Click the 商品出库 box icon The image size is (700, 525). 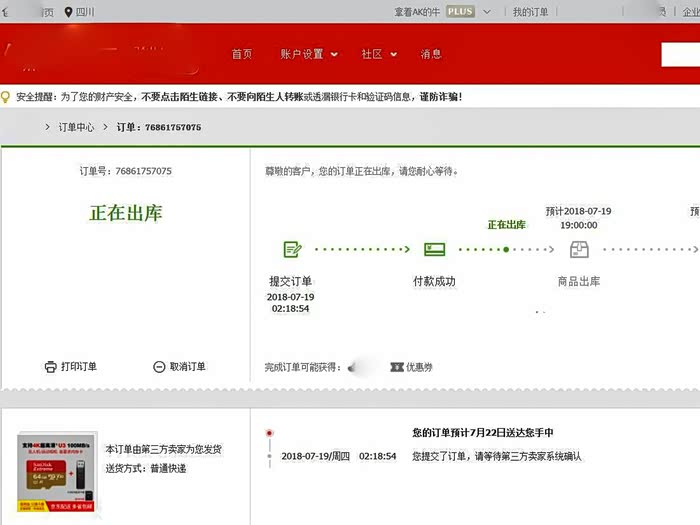point(579,249)
